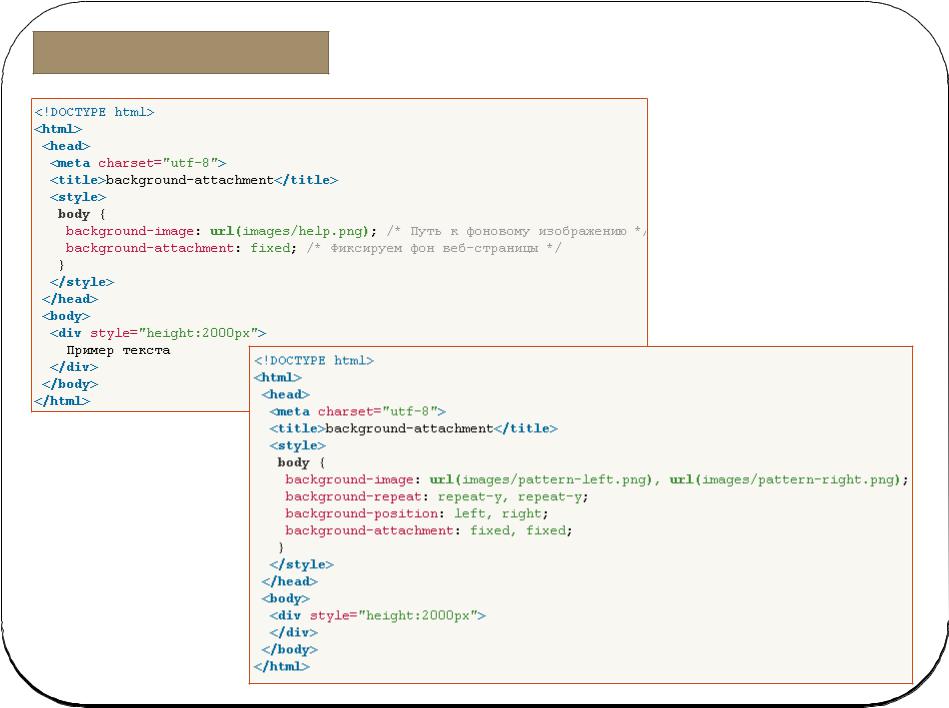Select 'background-image' property in help.png code block
Screen dimensions: 949x708
click(130, 231)
